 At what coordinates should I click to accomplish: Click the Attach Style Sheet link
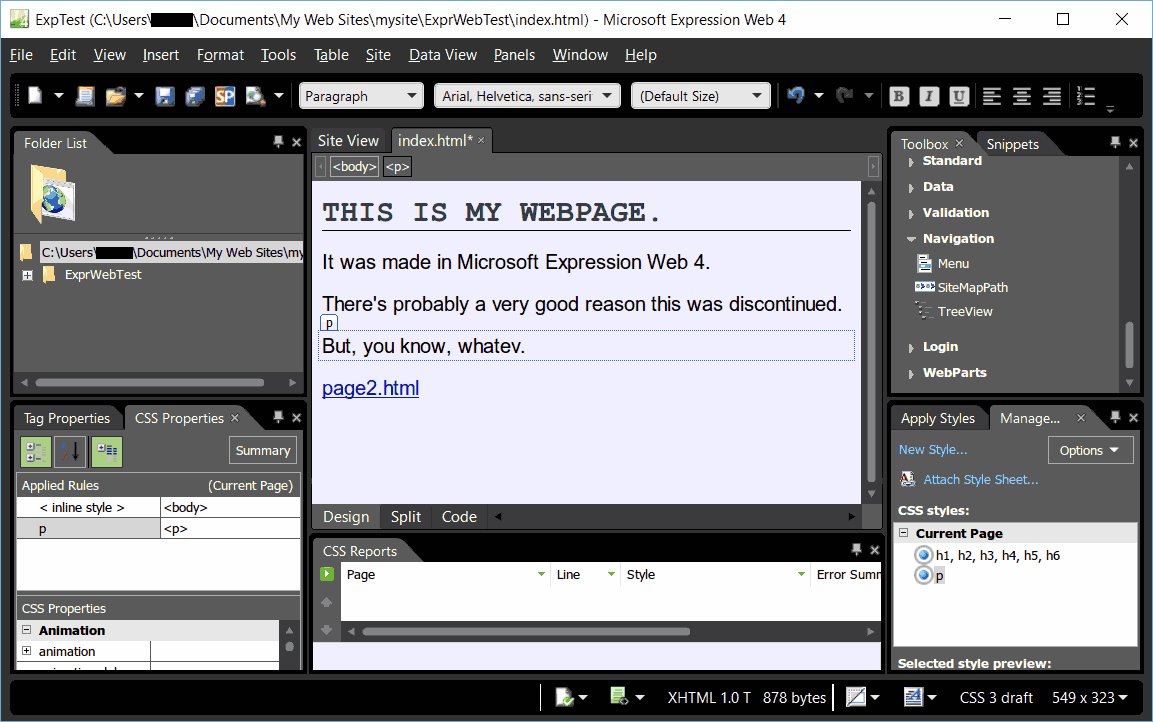point(980,479)
